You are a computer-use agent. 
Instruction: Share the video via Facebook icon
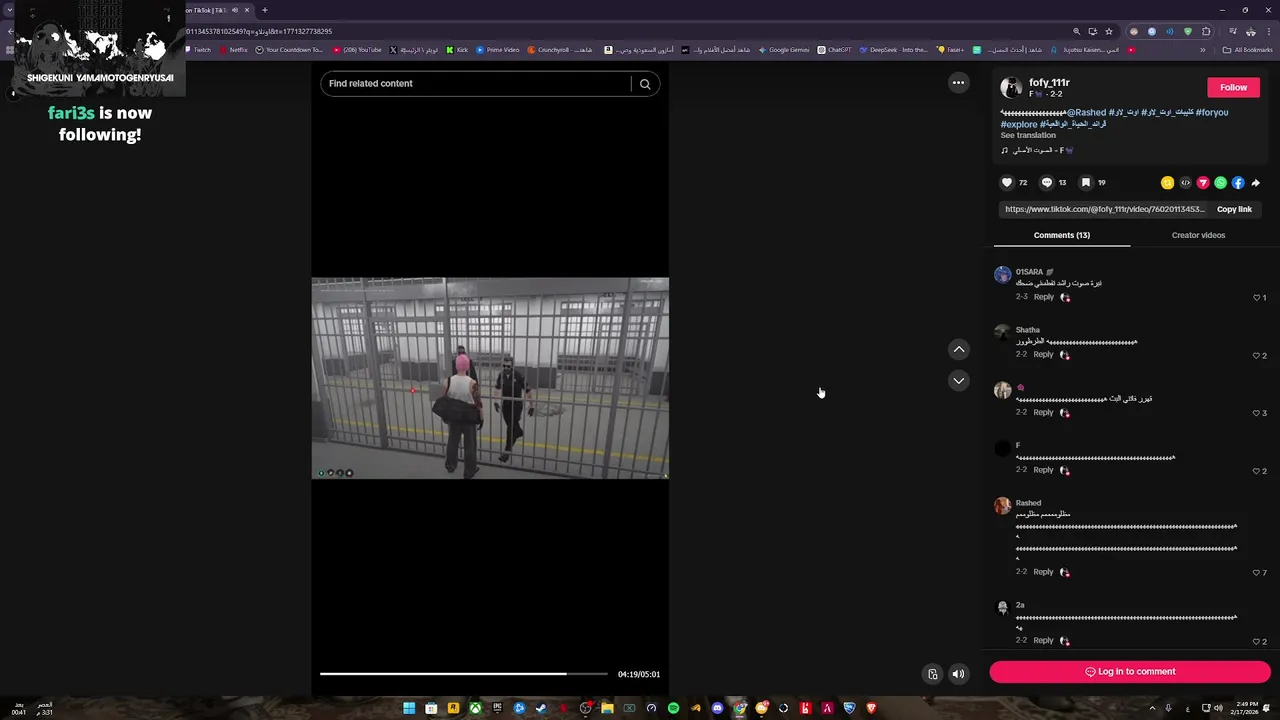click(1238, 183)
